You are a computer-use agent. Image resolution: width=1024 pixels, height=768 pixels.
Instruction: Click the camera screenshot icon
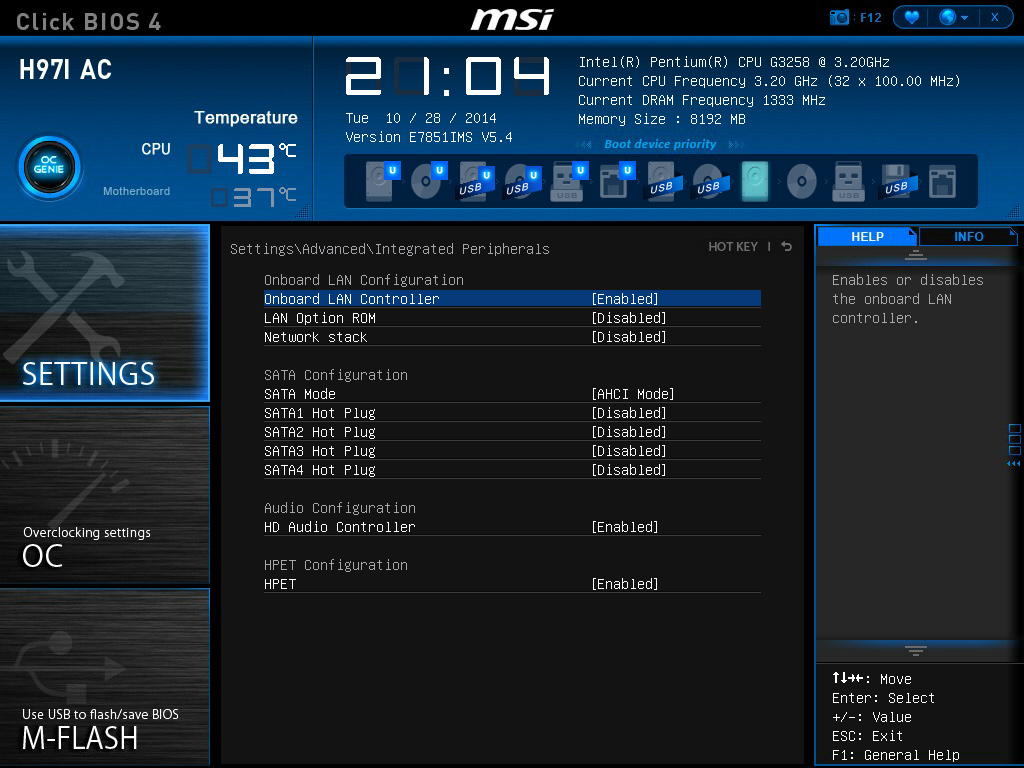coord(840,17)
